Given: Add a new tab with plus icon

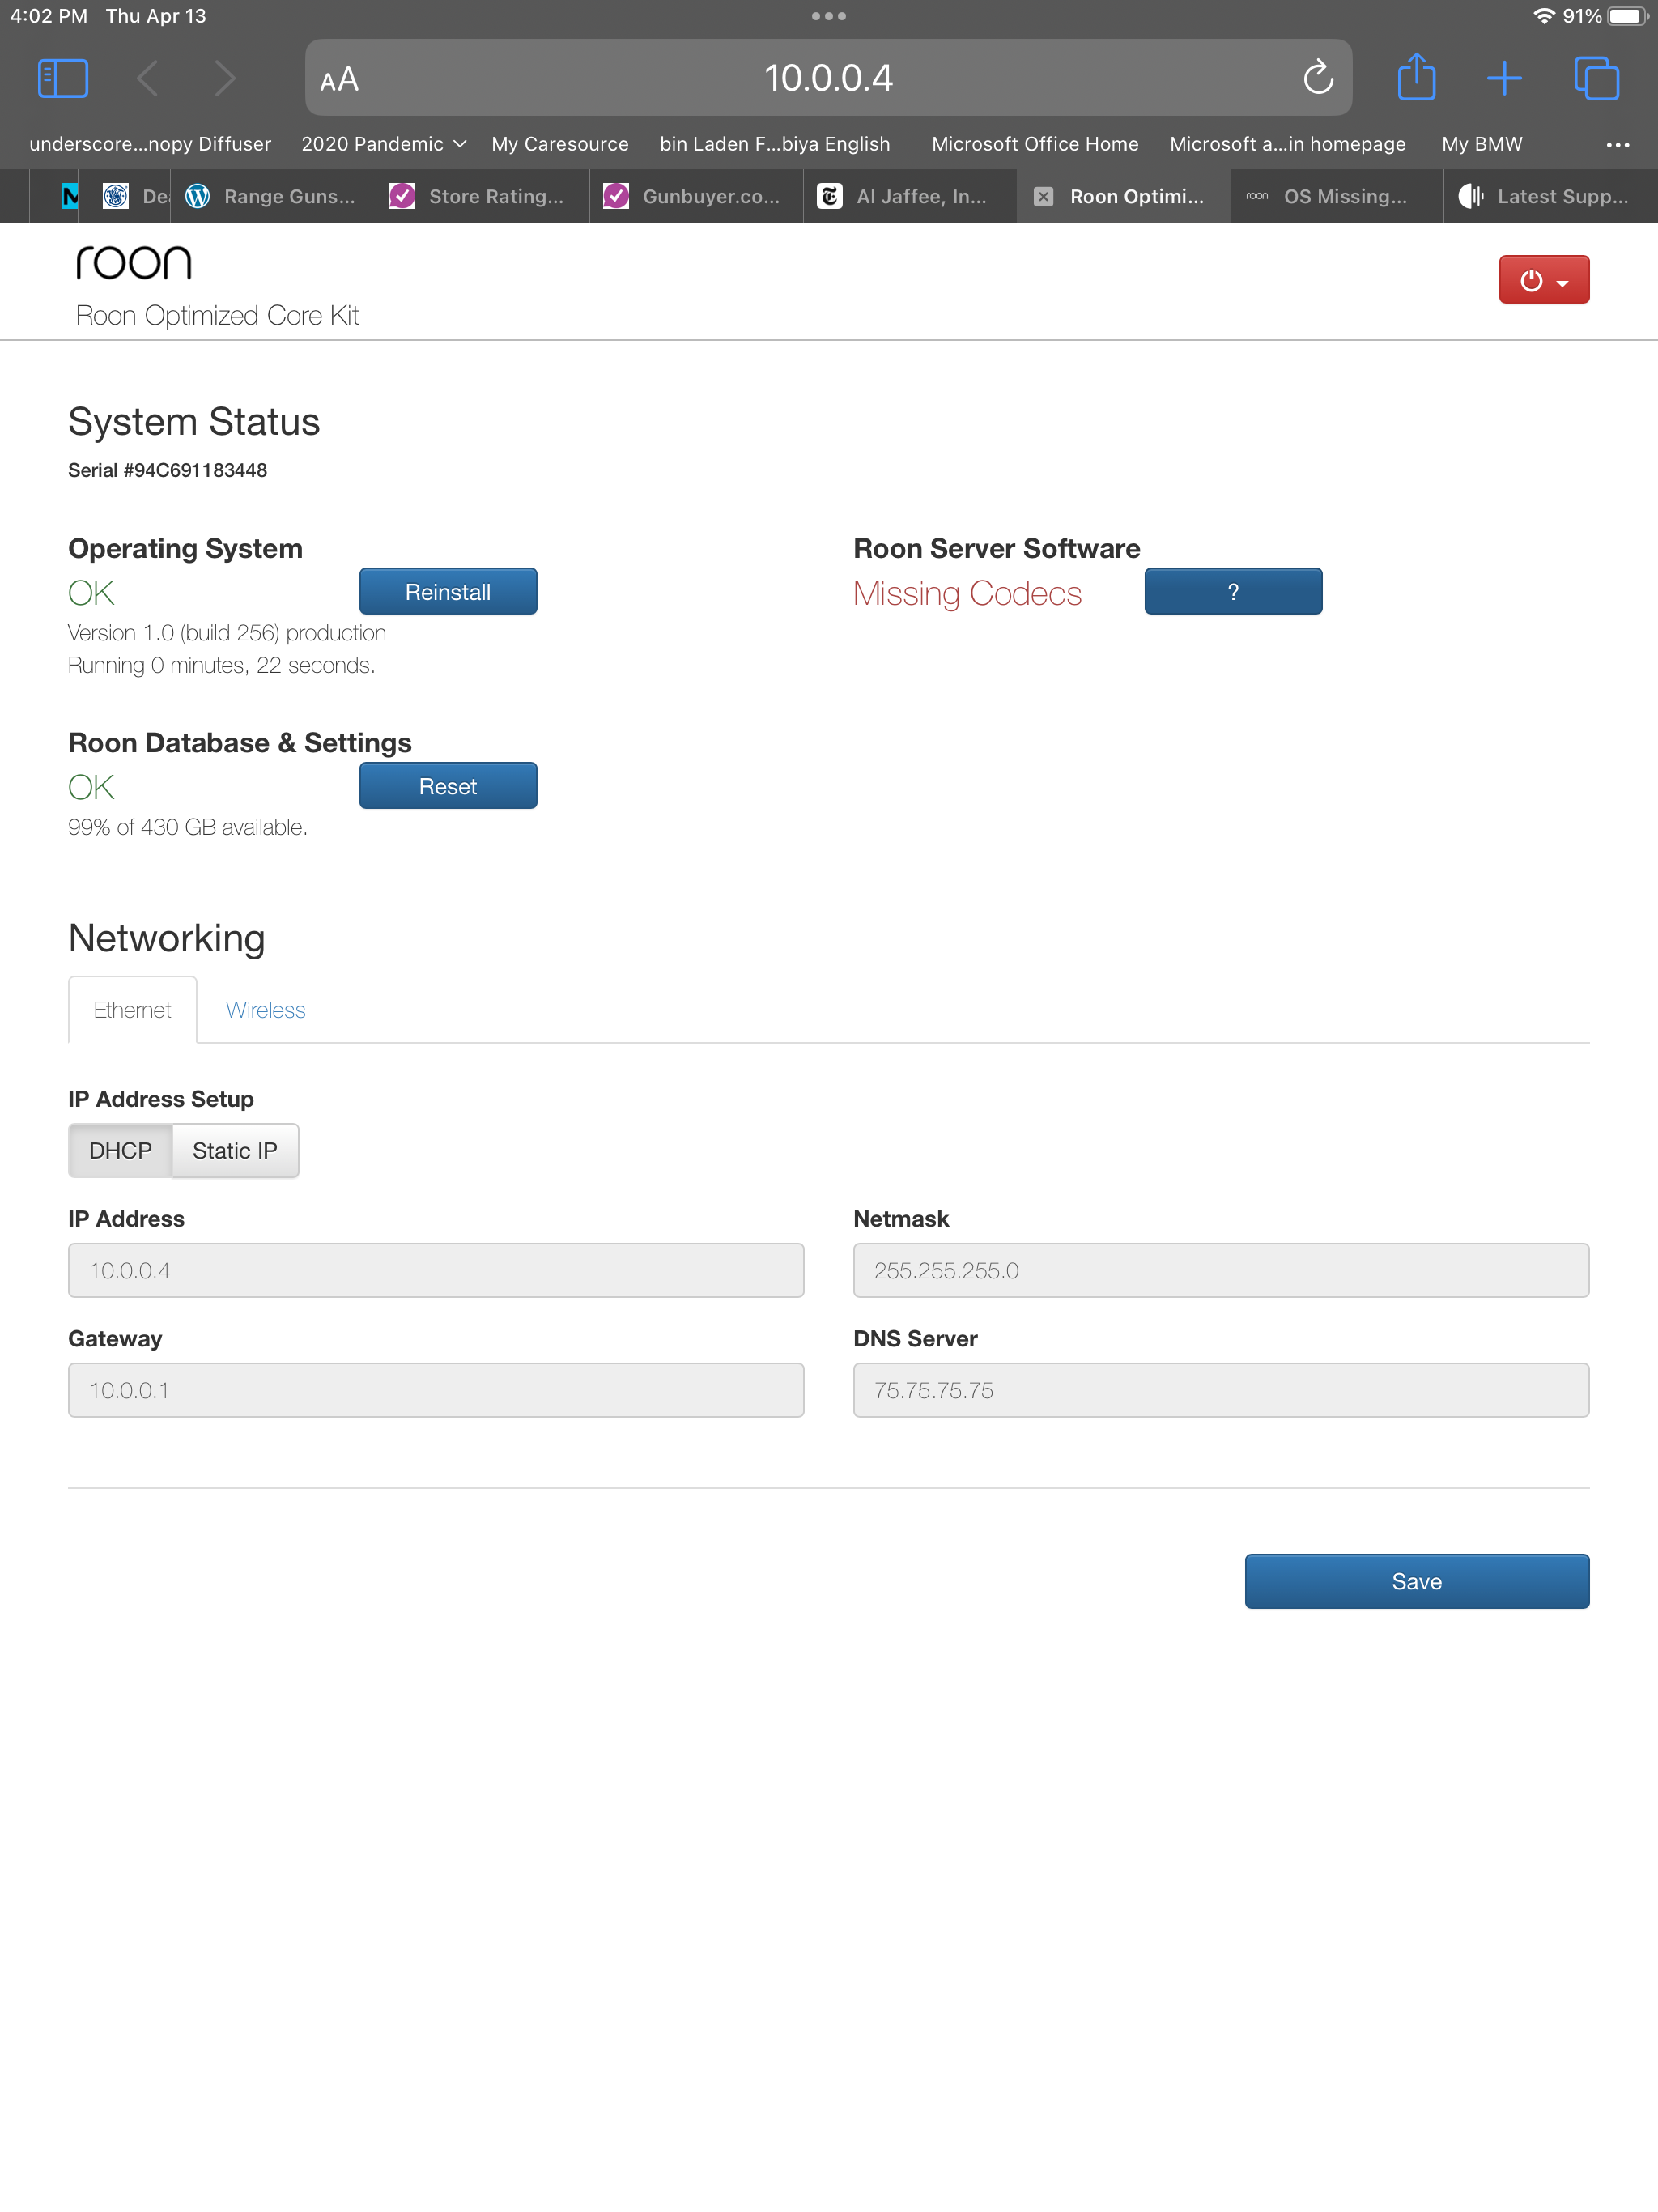Looking at the screenshot, I should [x=1503, y=78].
